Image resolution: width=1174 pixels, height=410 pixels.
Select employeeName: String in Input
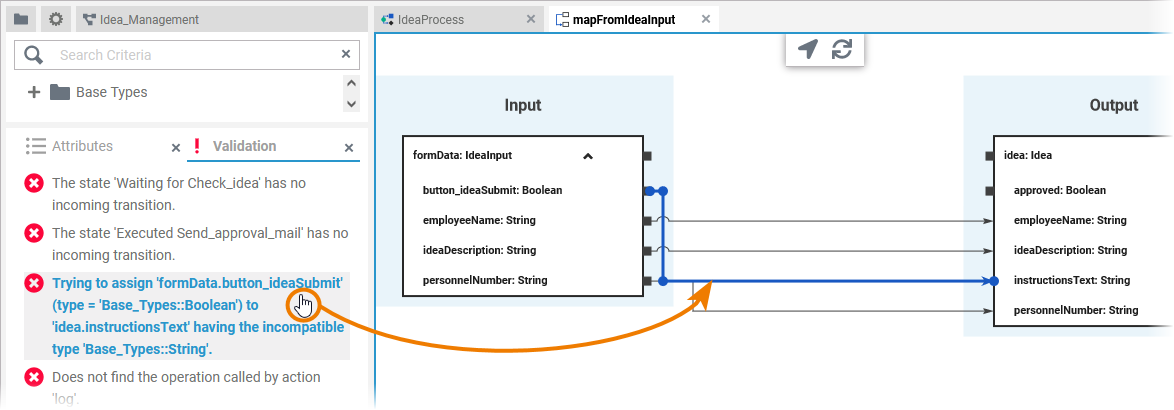point(479,220)
